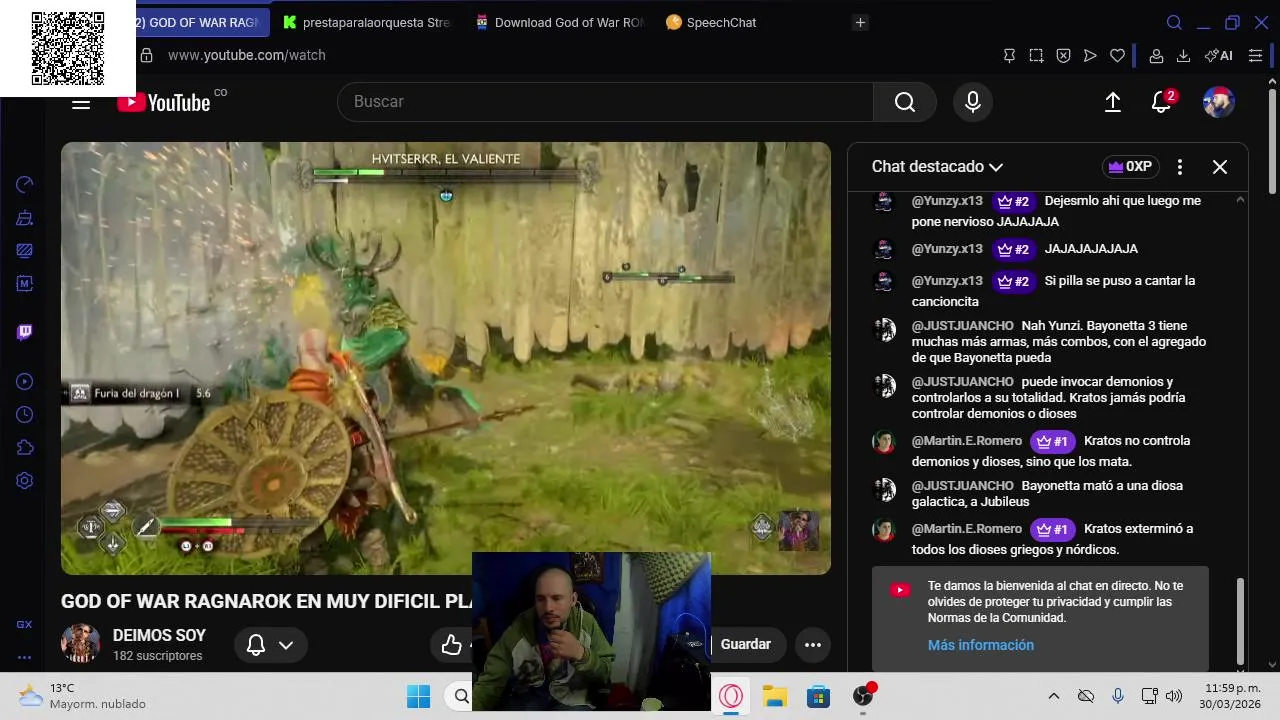The height and width of the screenshot is (720, 1280).
Task: Open YouTube account avatar menu
Action: coord(1218,102)
